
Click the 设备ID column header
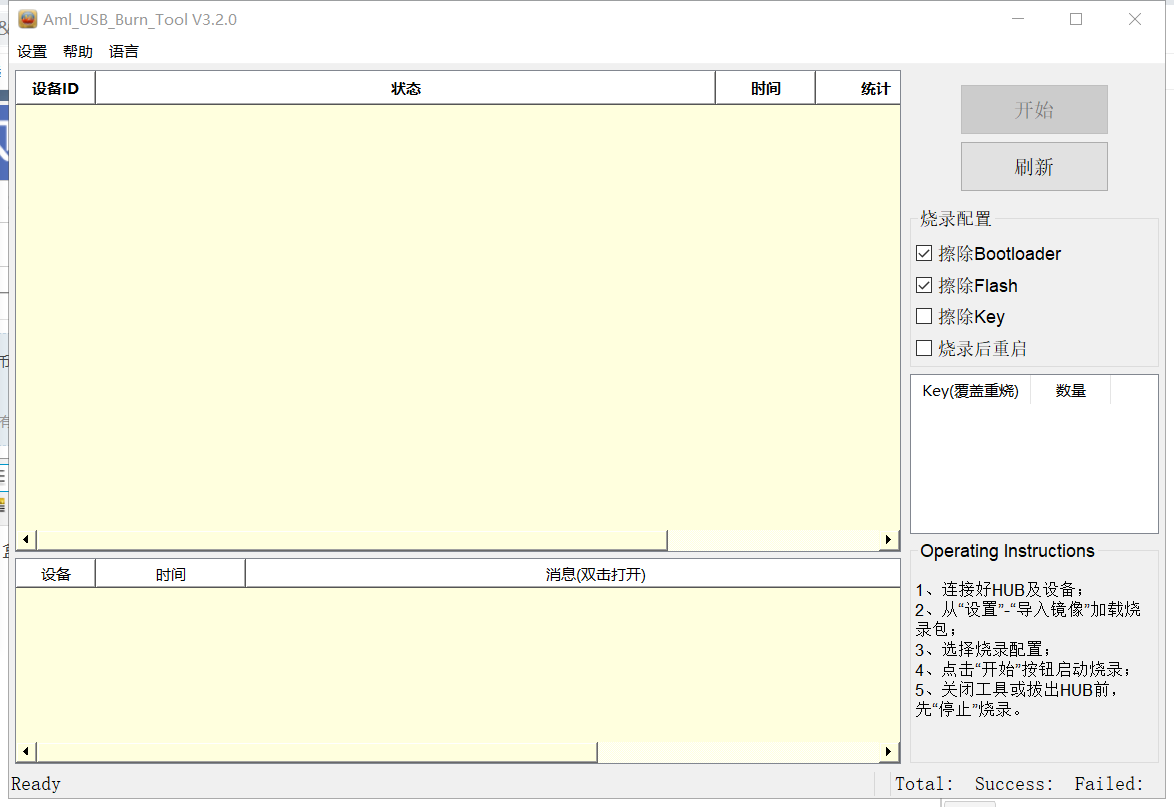point(55,89)
